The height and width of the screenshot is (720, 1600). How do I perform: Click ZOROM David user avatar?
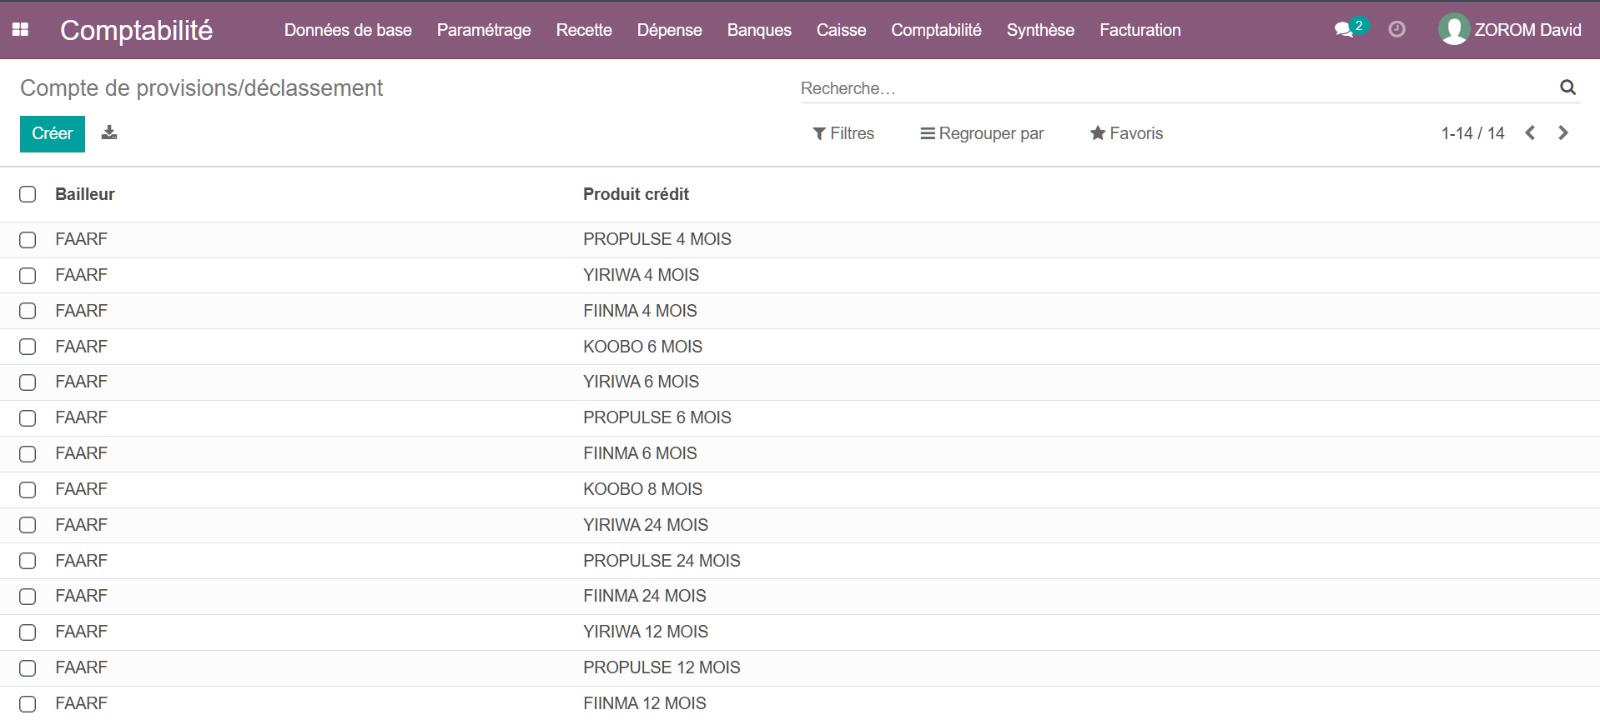[1453, 30]
